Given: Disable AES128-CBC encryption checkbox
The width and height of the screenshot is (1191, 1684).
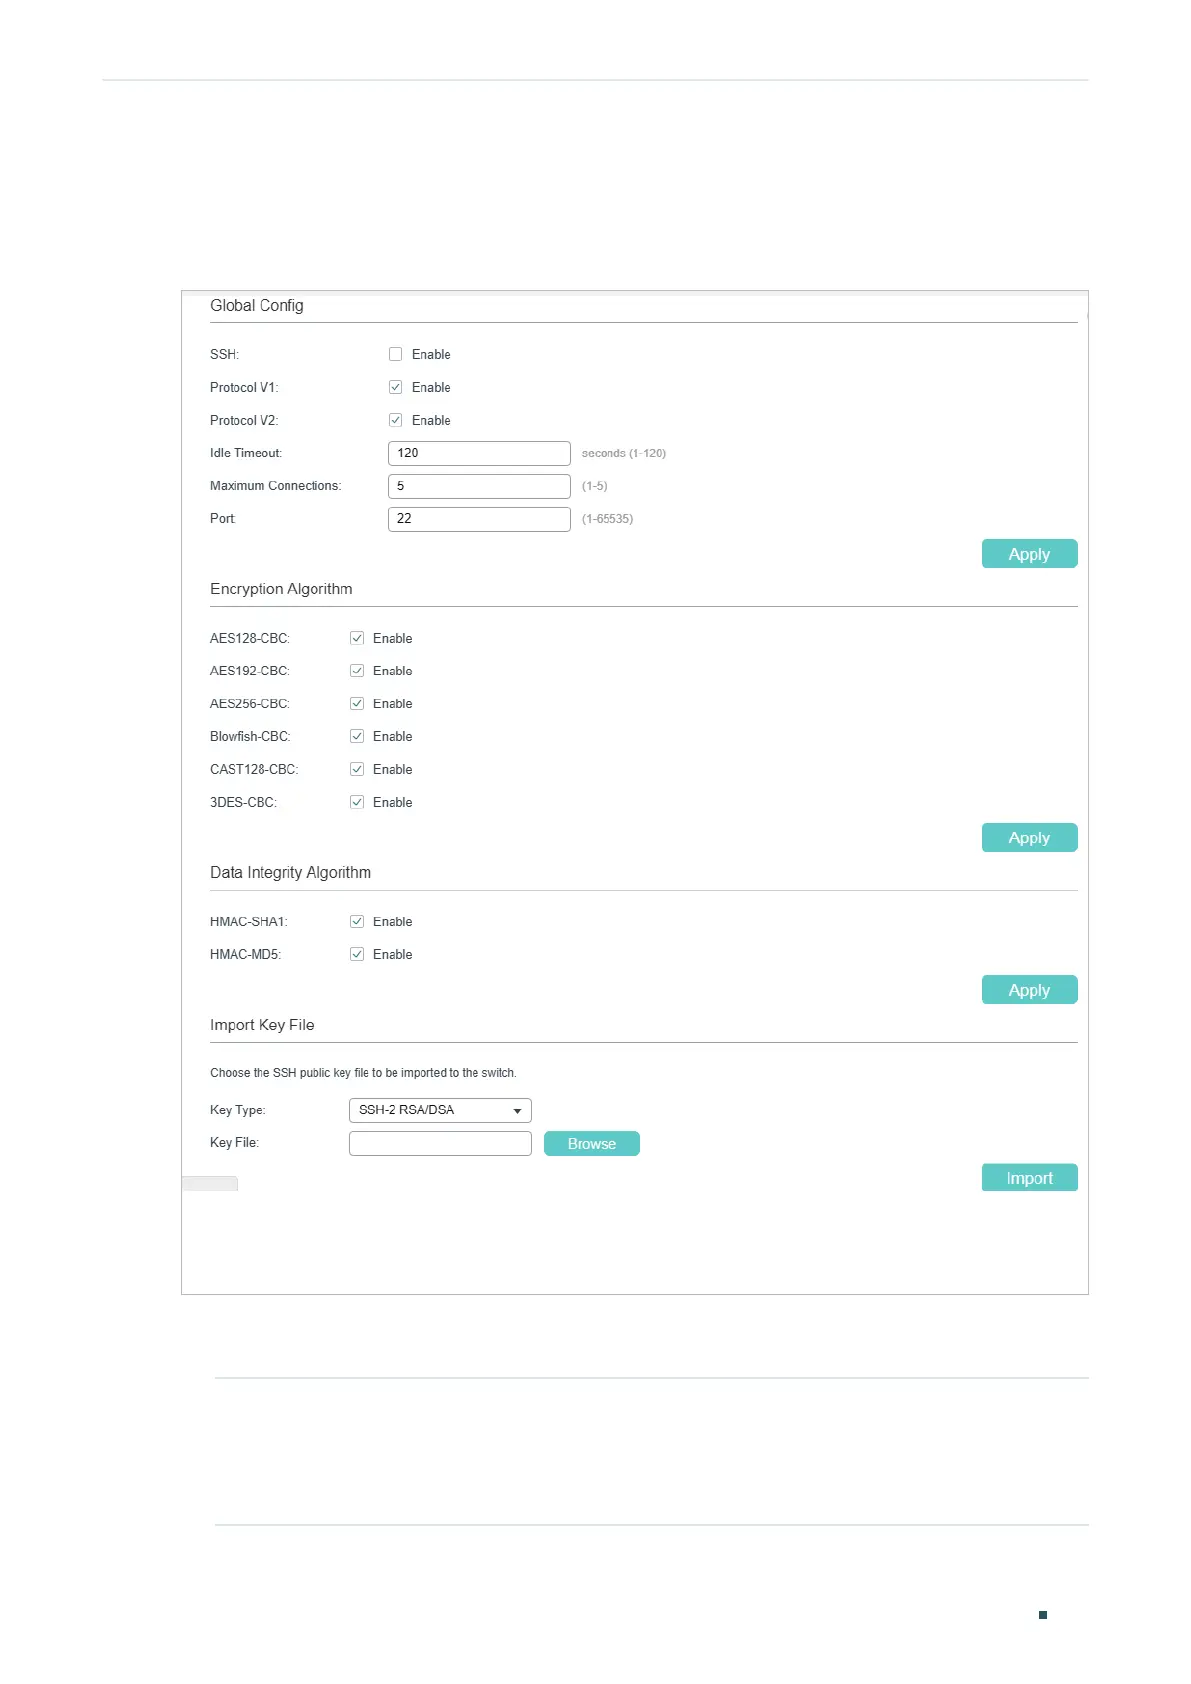Looking at the screenshot, I should 357,638.
